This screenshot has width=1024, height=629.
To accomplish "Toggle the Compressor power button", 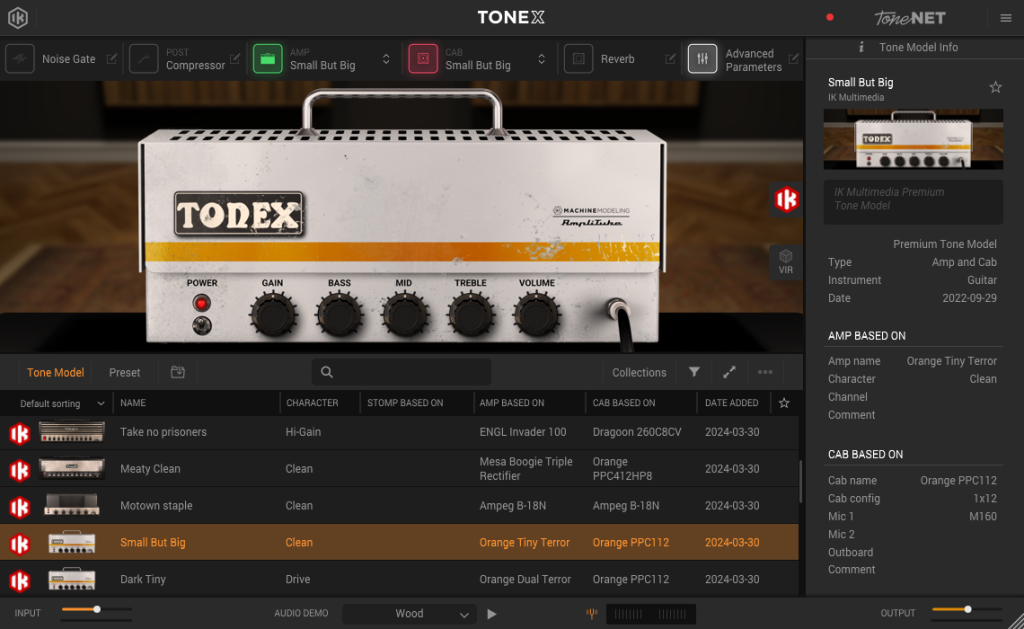I will (x=144, y=59).
